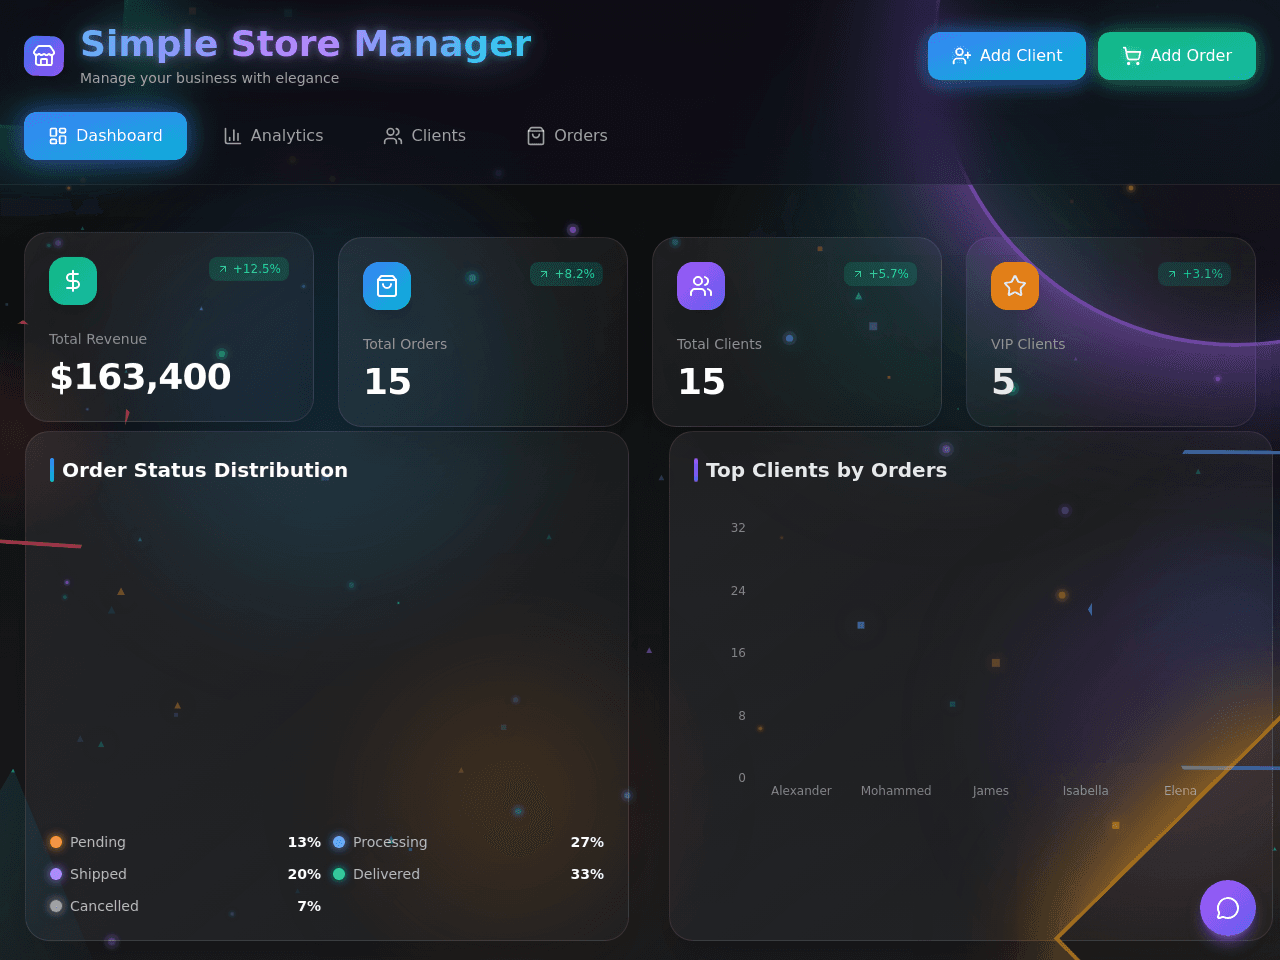Viewport: 1280px width, 960px height.
Task: Open the chat bubble floating button
Action: (1228, 908)
